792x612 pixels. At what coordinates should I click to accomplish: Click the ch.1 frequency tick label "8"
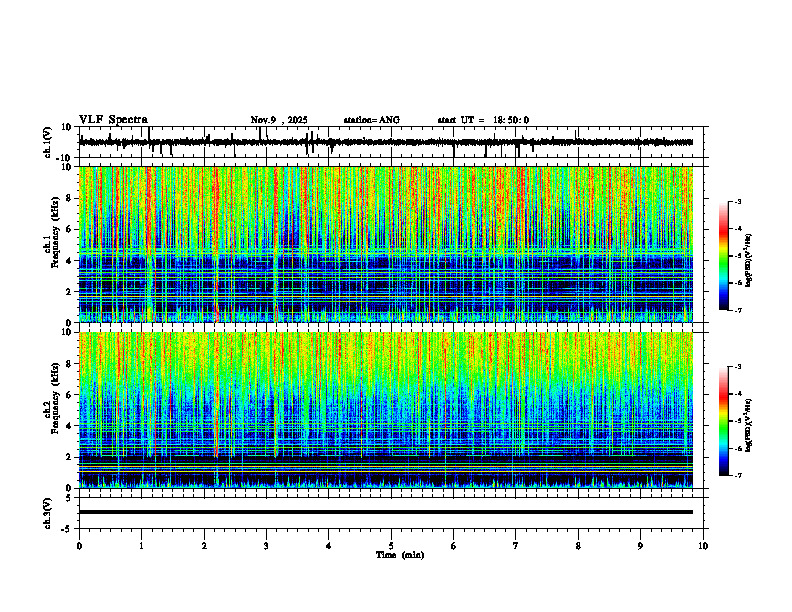point(69,198)
